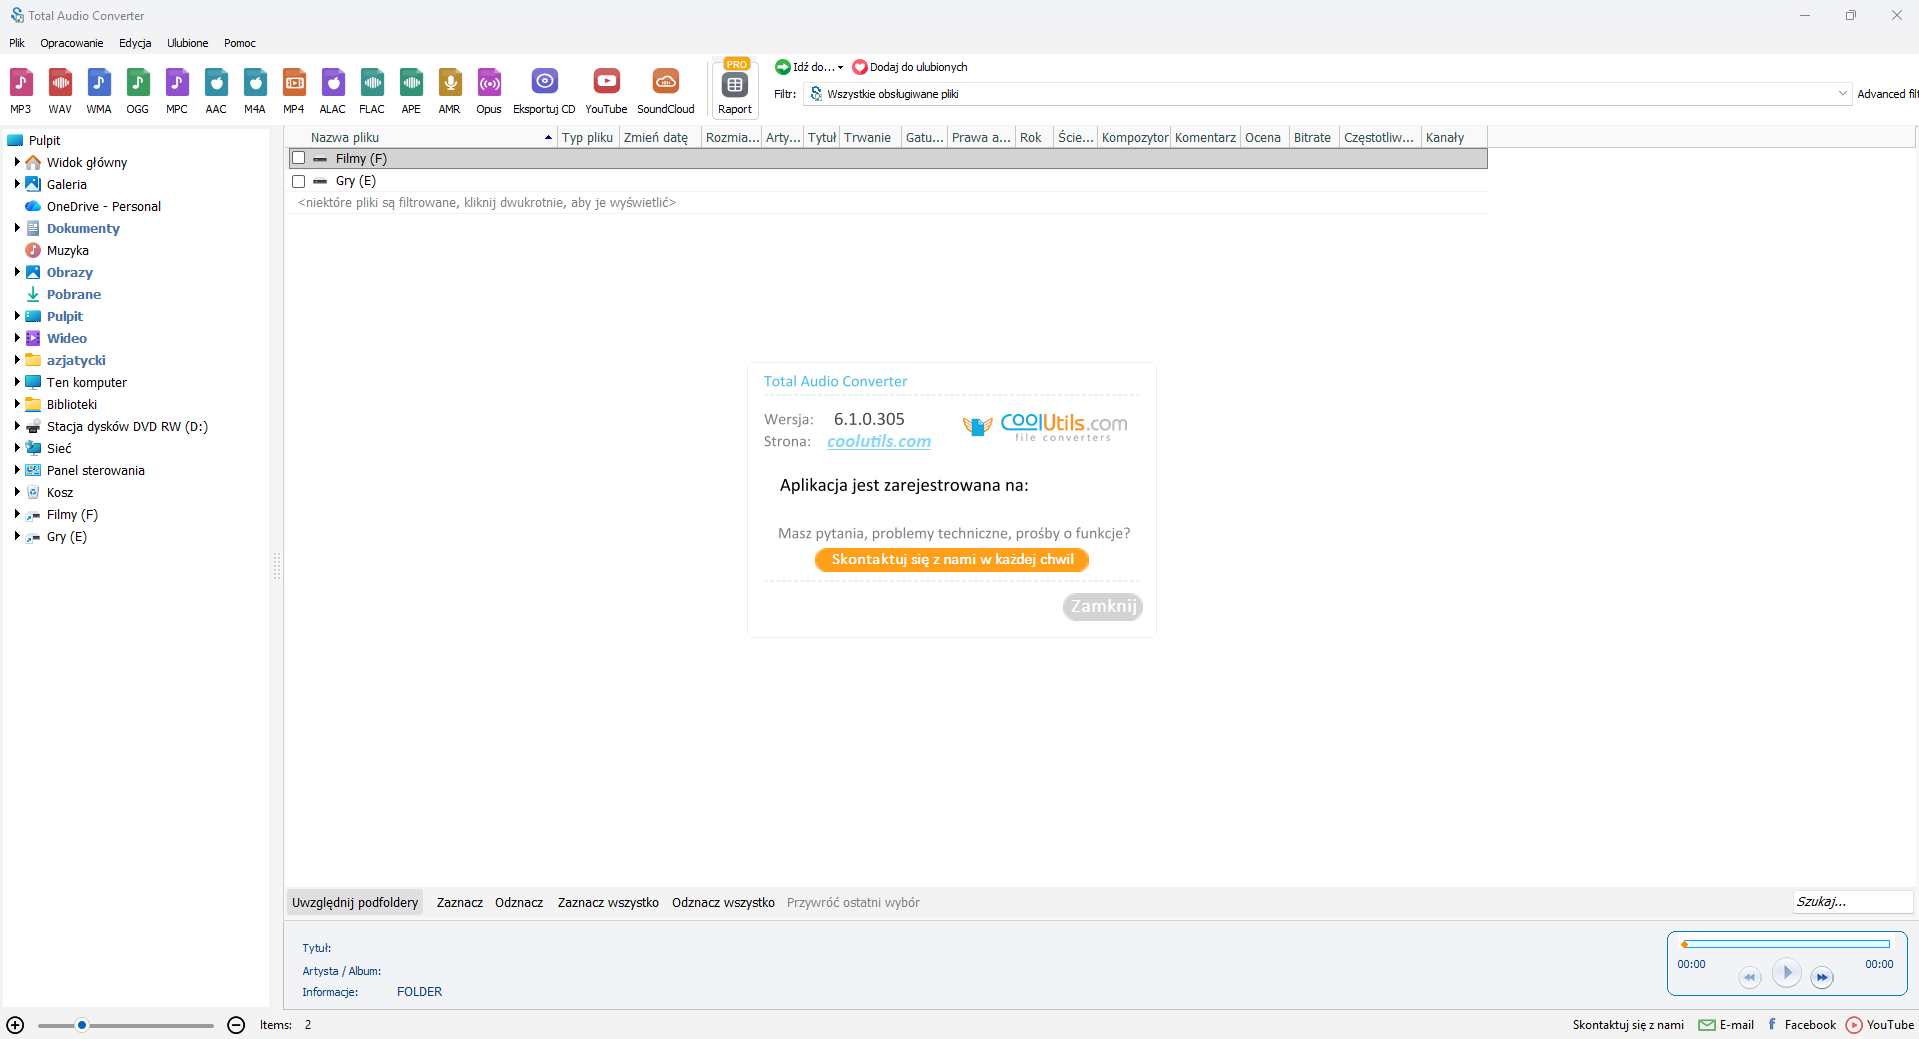
Task: Check the Gry (E) row checkbox
Action: [298, 181]
